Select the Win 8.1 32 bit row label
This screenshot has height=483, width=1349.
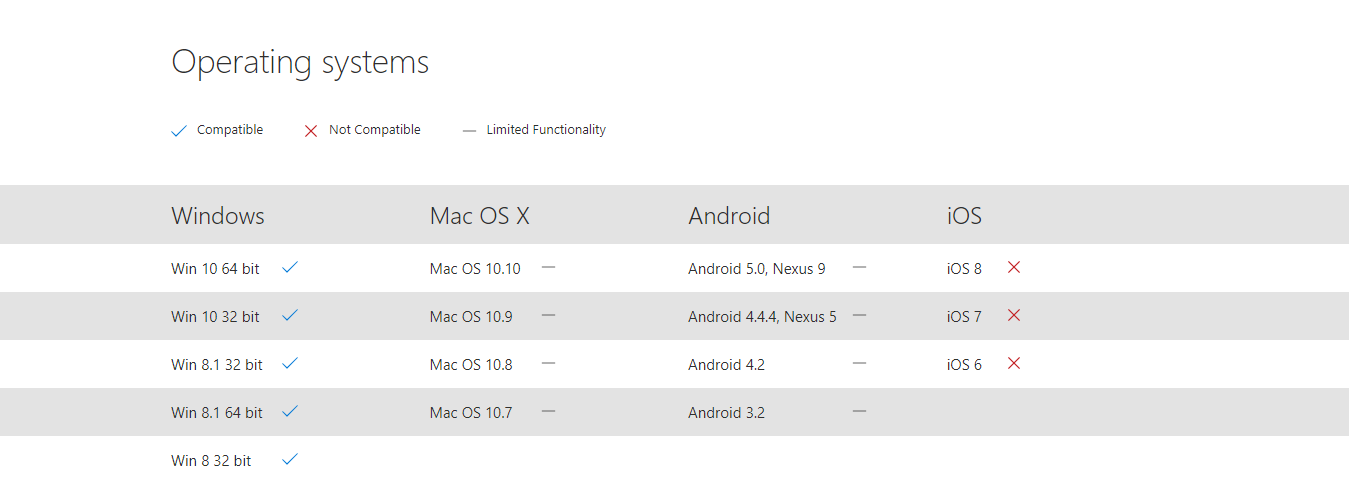click(x=217, y=364)
